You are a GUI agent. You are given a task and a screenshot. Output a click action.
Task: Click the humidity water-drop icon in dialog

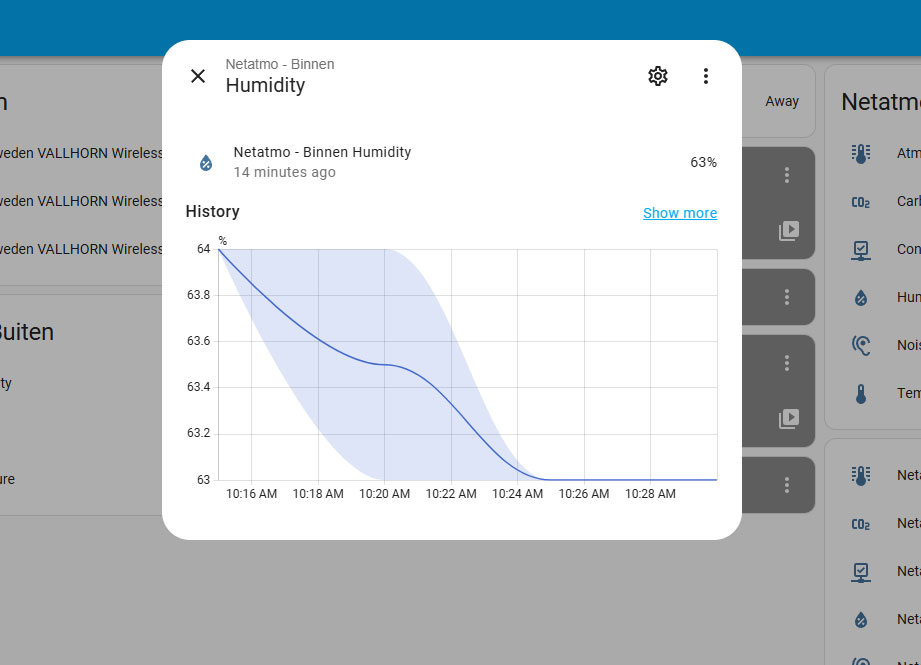pos(206,163)
